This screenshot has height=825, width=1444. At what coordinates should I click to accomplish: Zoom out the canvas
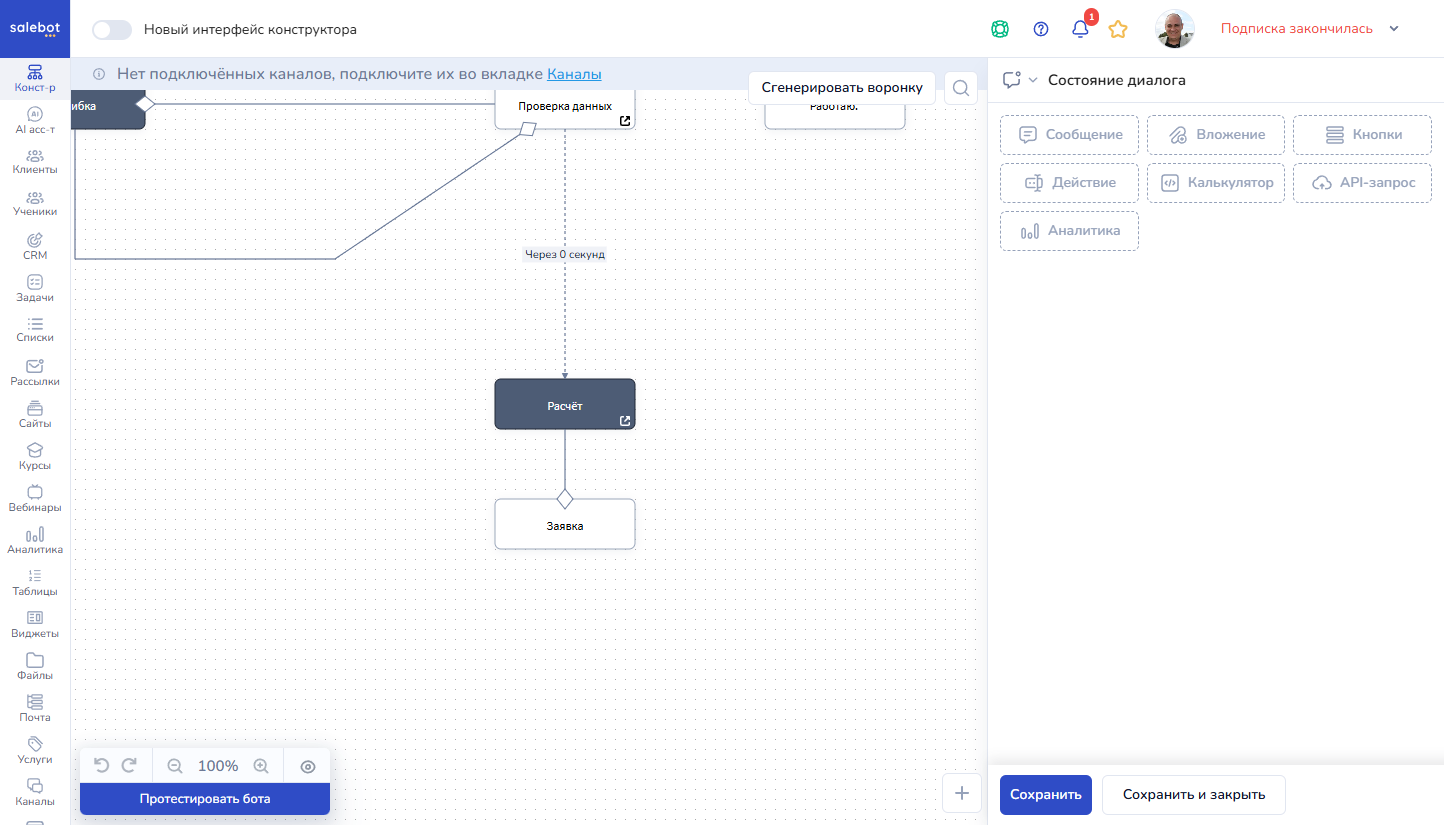175,766
